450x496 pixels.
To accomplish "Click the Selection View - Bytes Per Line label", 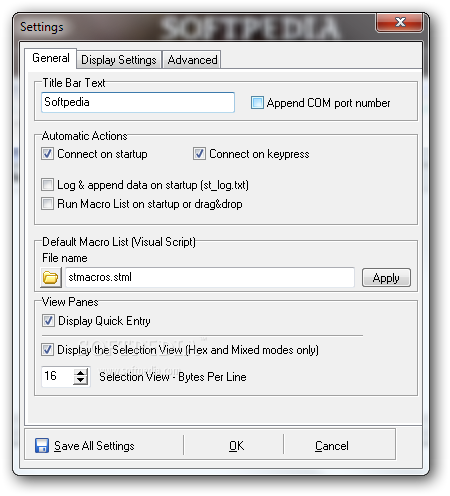I will [x=173, y=377].
